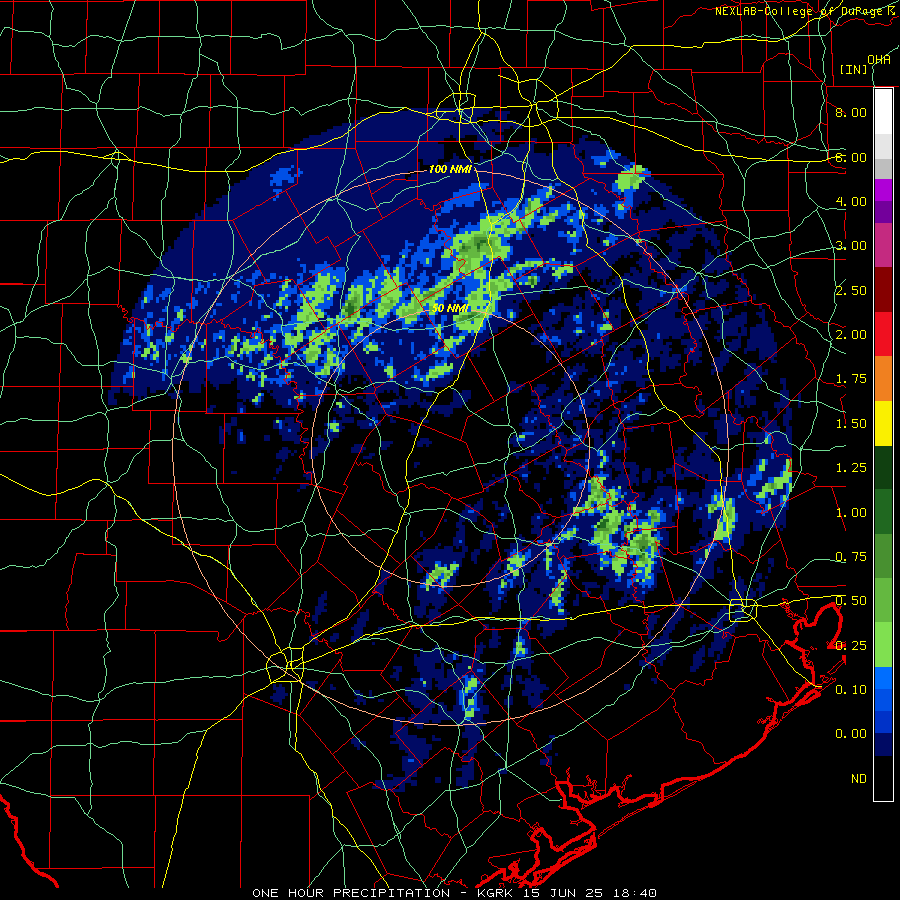Click the bright red legend swatch
Image resolution: width=900 pixels, height=900 pixels.
click(883, 334)
